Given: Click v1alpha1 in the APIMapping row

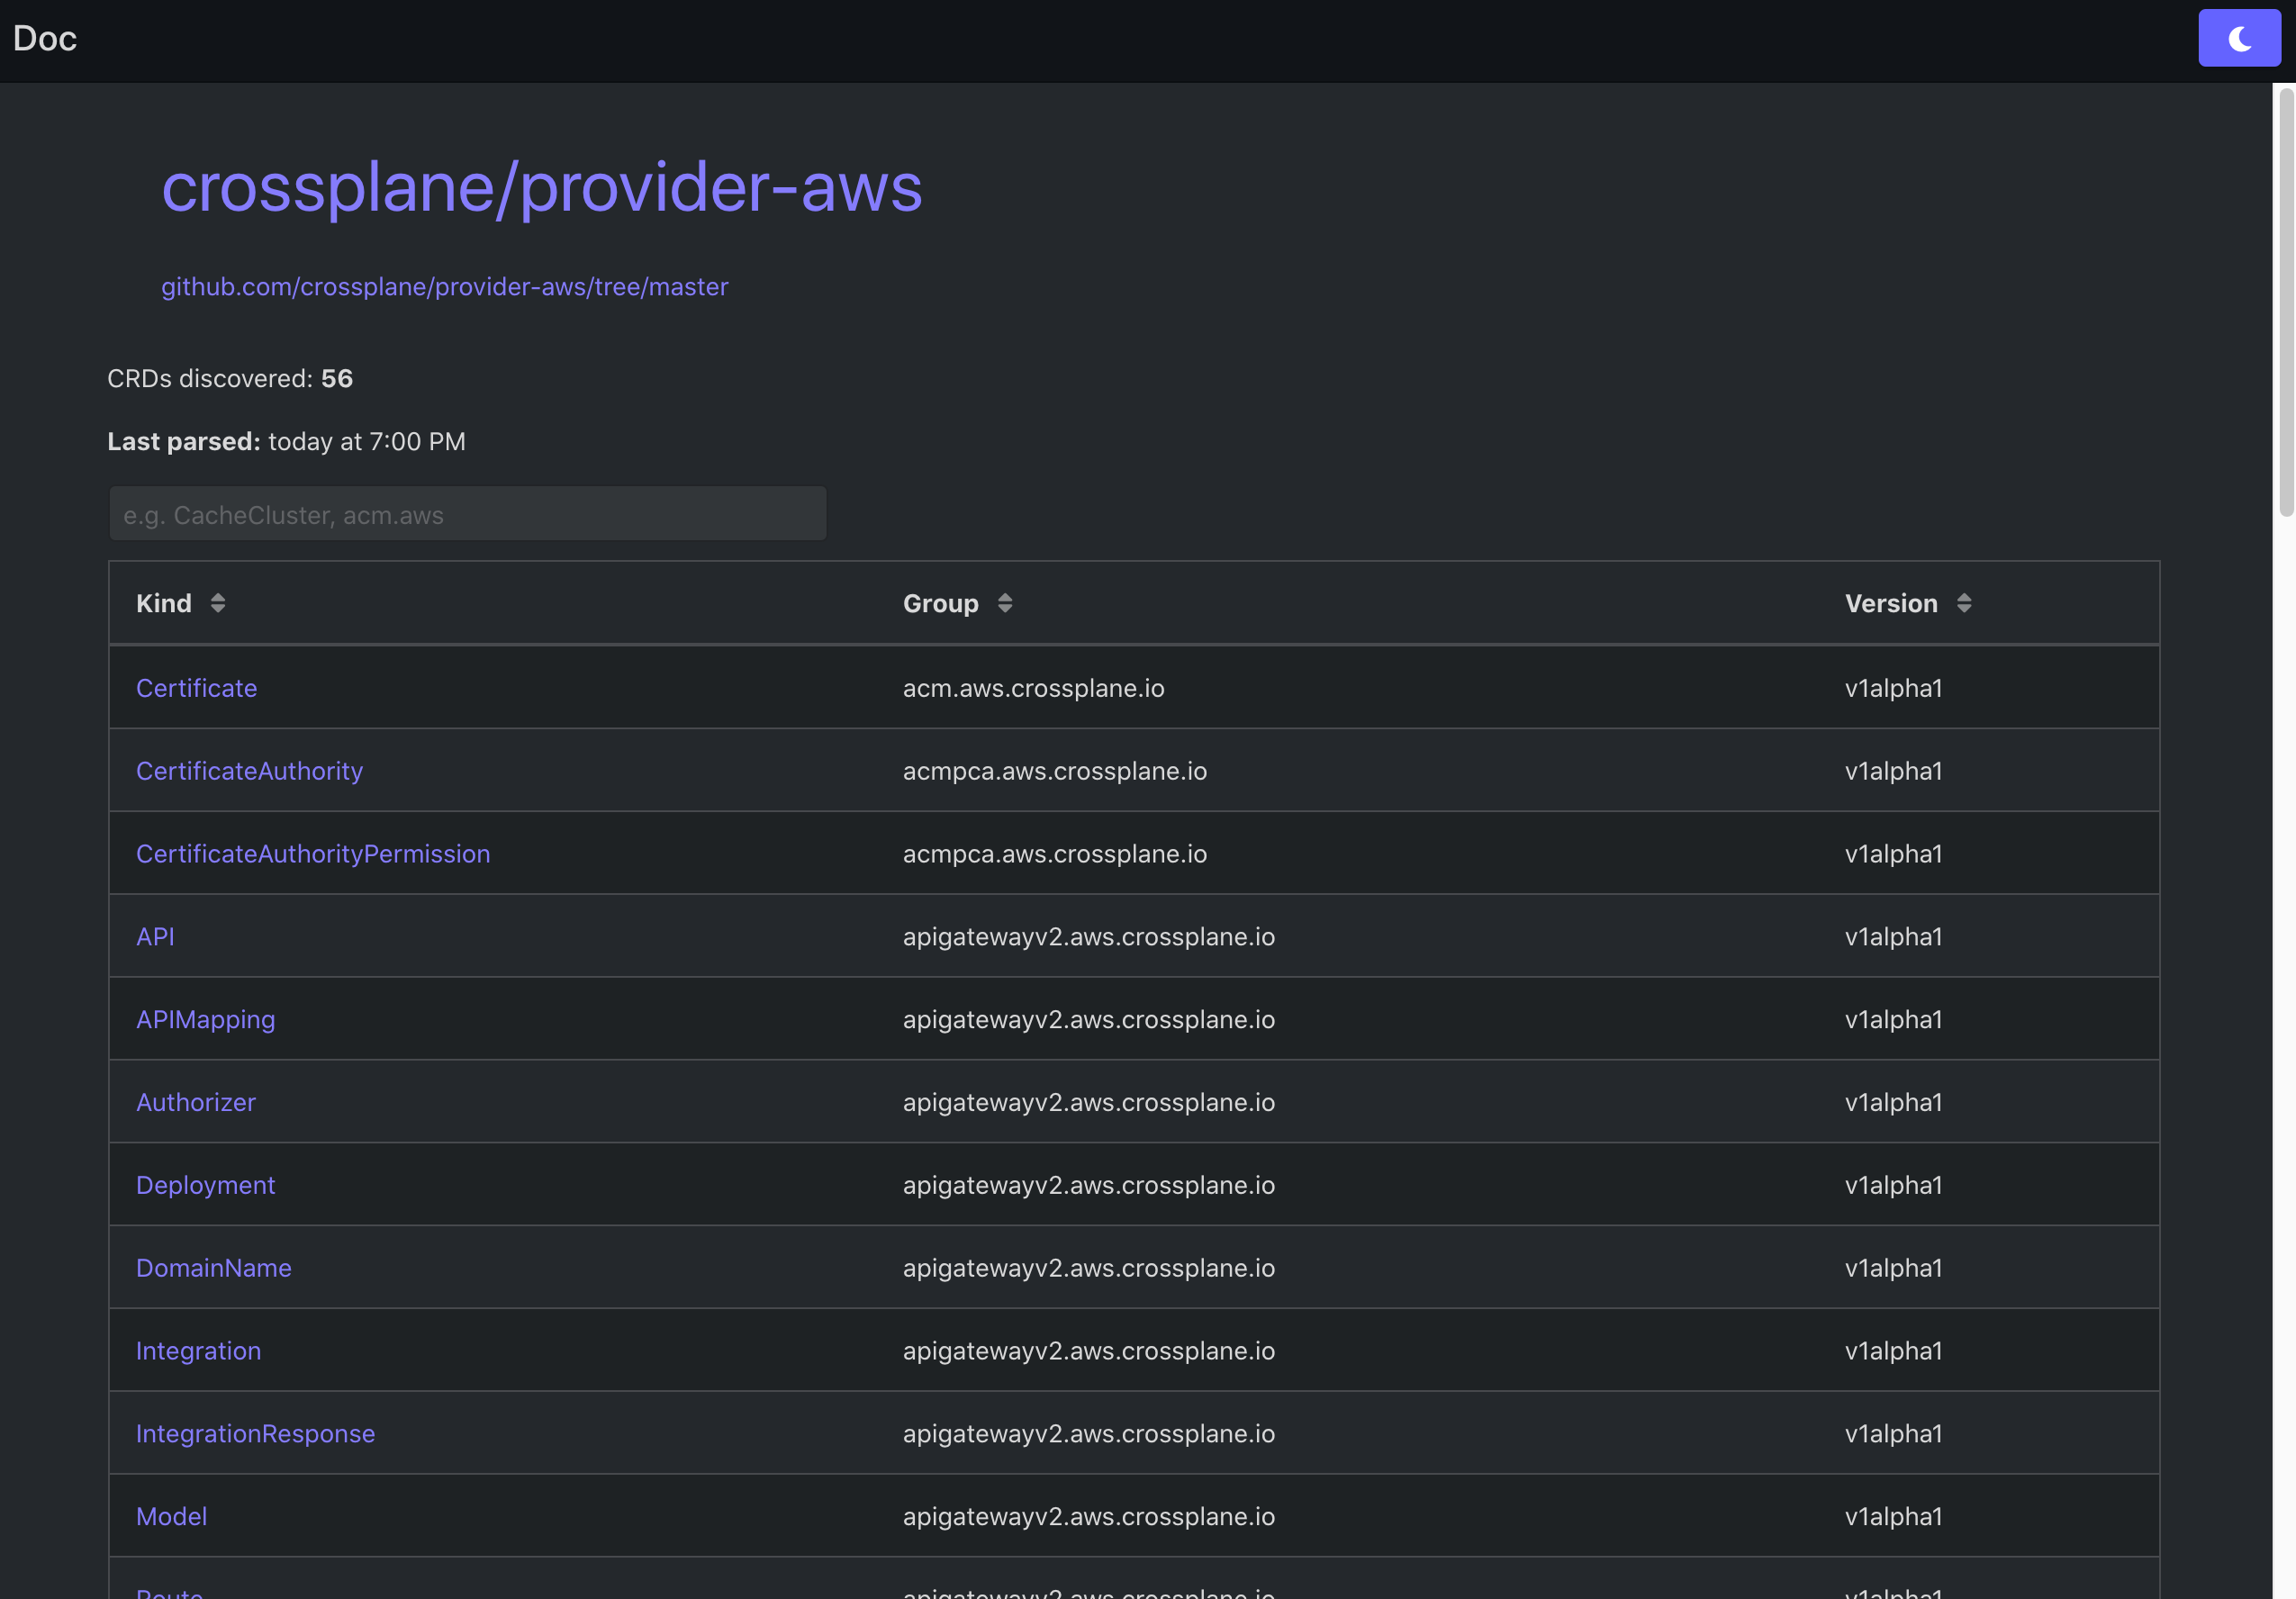Looking at the screenshot, I should pyautogui.click(x=1893, y=1020).
